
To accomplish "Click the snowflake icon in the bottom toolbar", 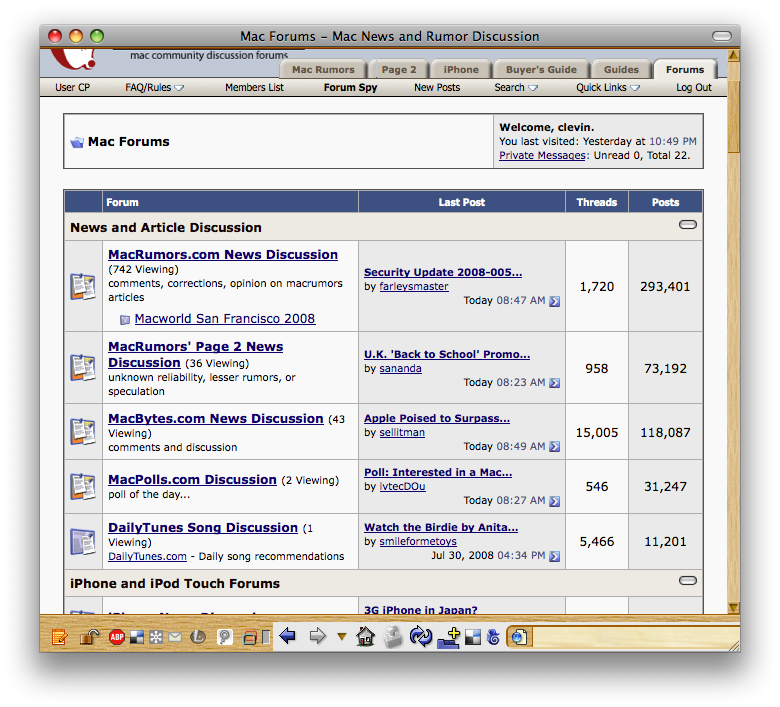I will (156, 637).
